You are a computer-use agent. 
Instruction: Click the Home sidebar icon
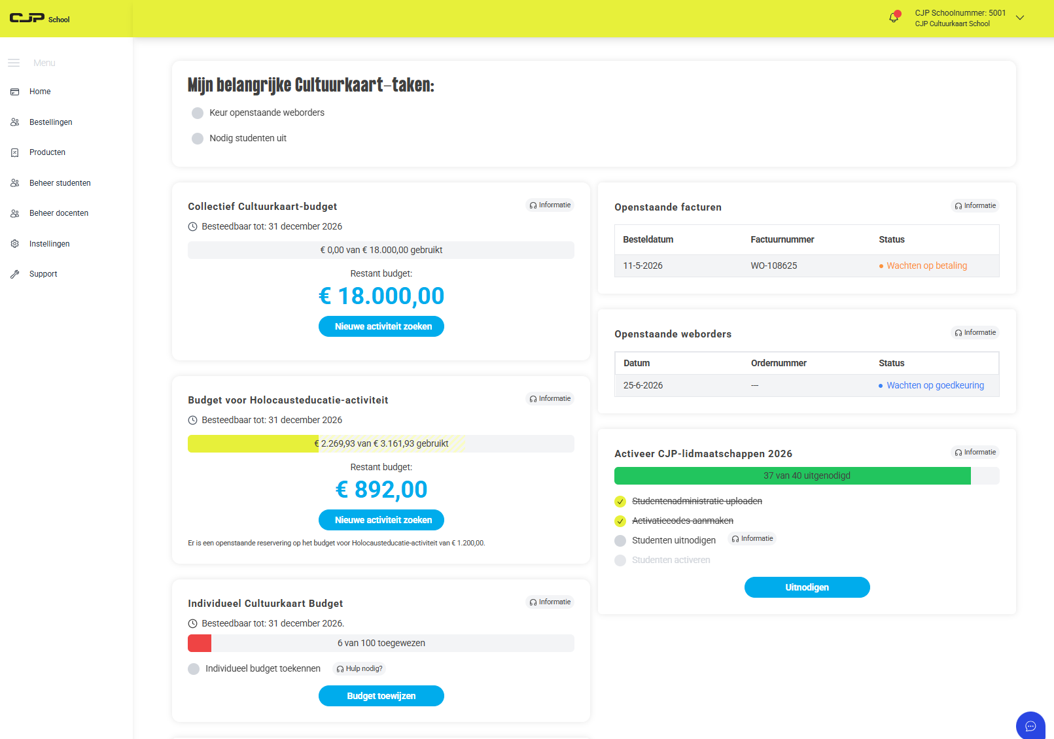(x=15, y=91)
